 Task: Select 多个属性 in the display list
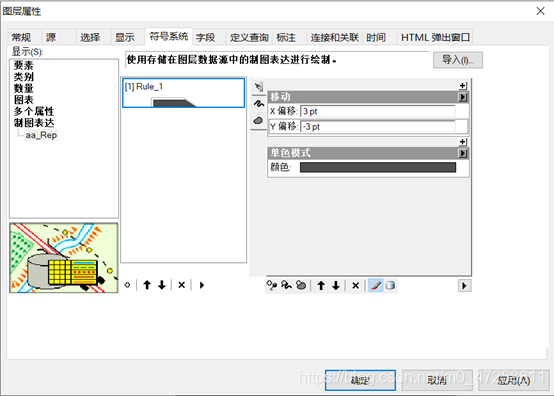tap(34, 111)
